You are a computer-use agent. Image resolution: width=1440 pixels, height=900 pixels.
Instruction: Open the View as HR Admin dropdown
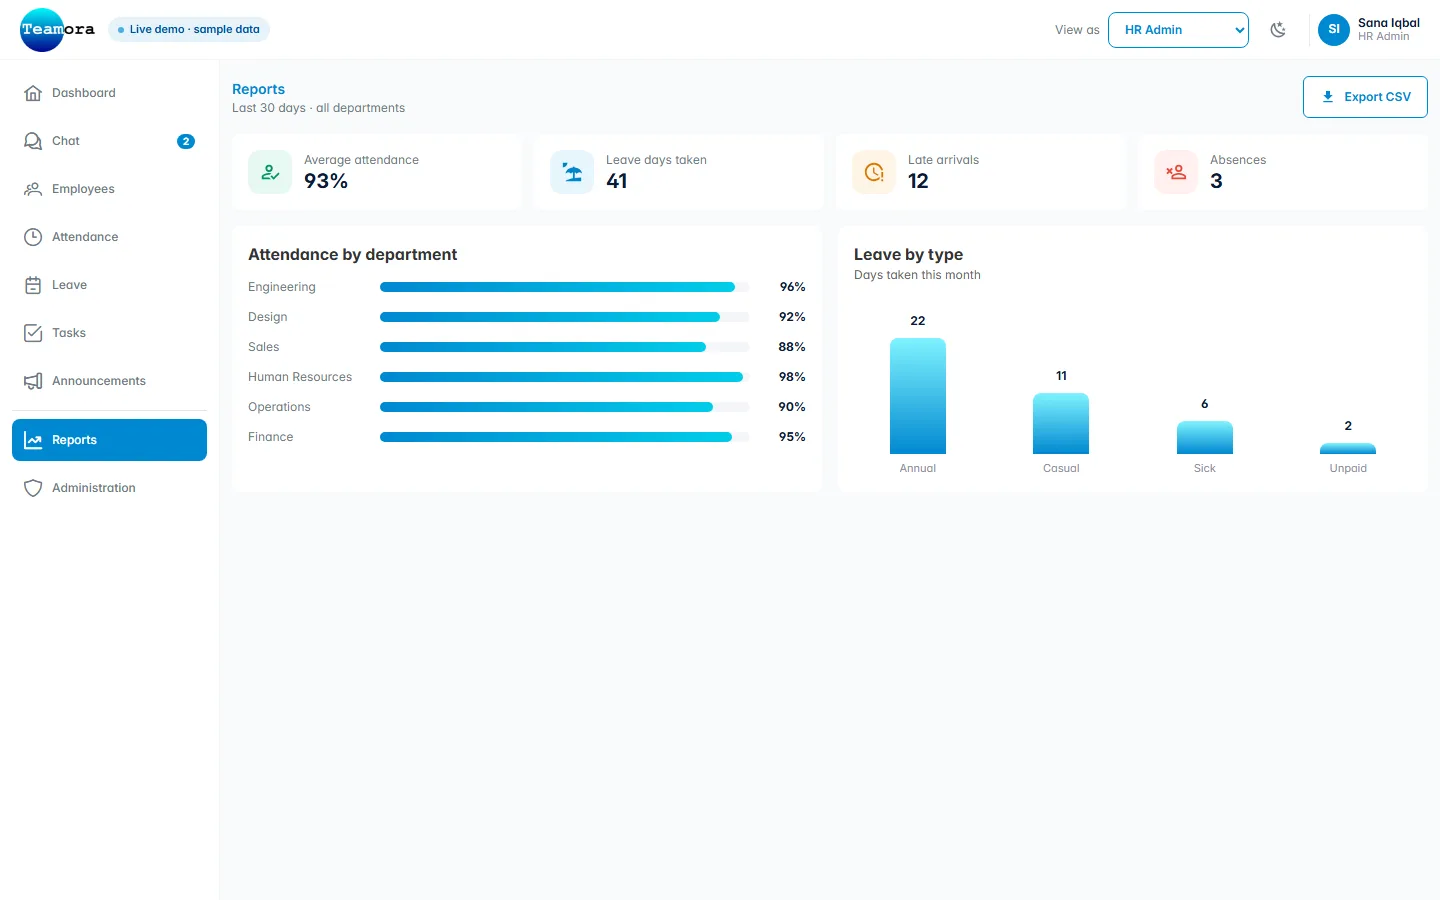pyautogui.click(x=1178, y=30)
